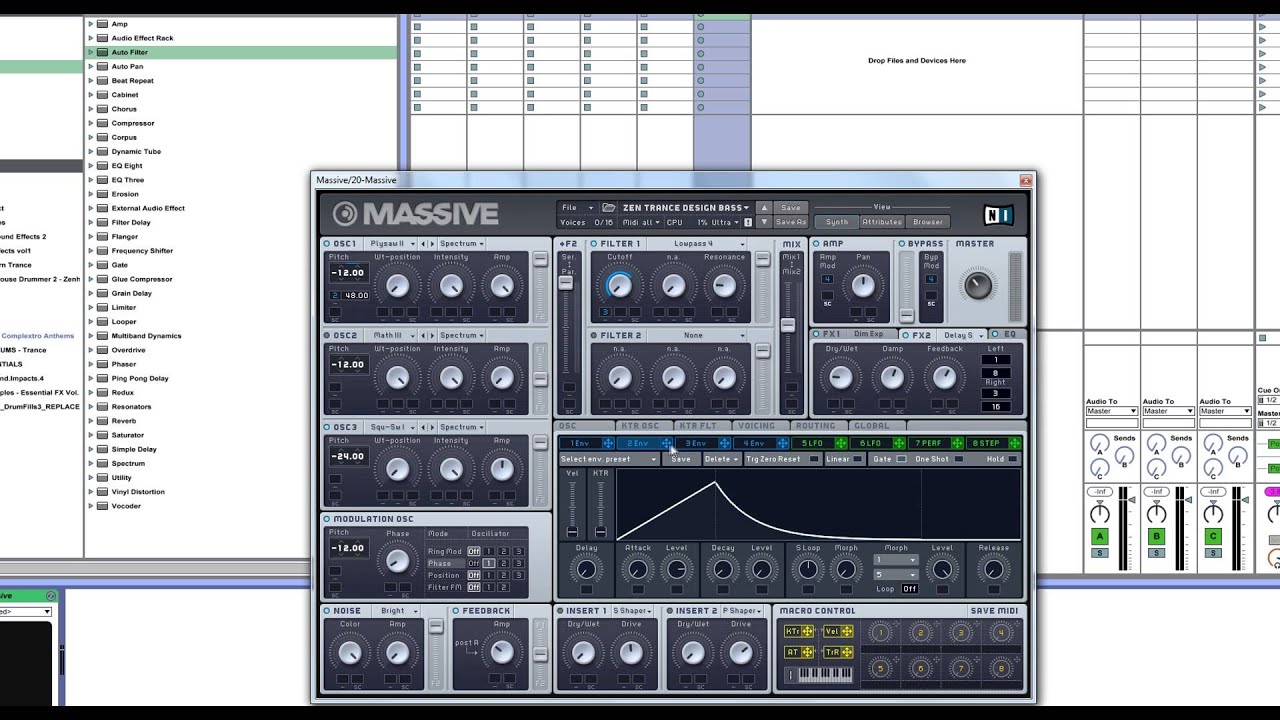Click the previous preset up arrow
The height and width of the screenshot is (720, 1280).
click(x=765, y=207)
